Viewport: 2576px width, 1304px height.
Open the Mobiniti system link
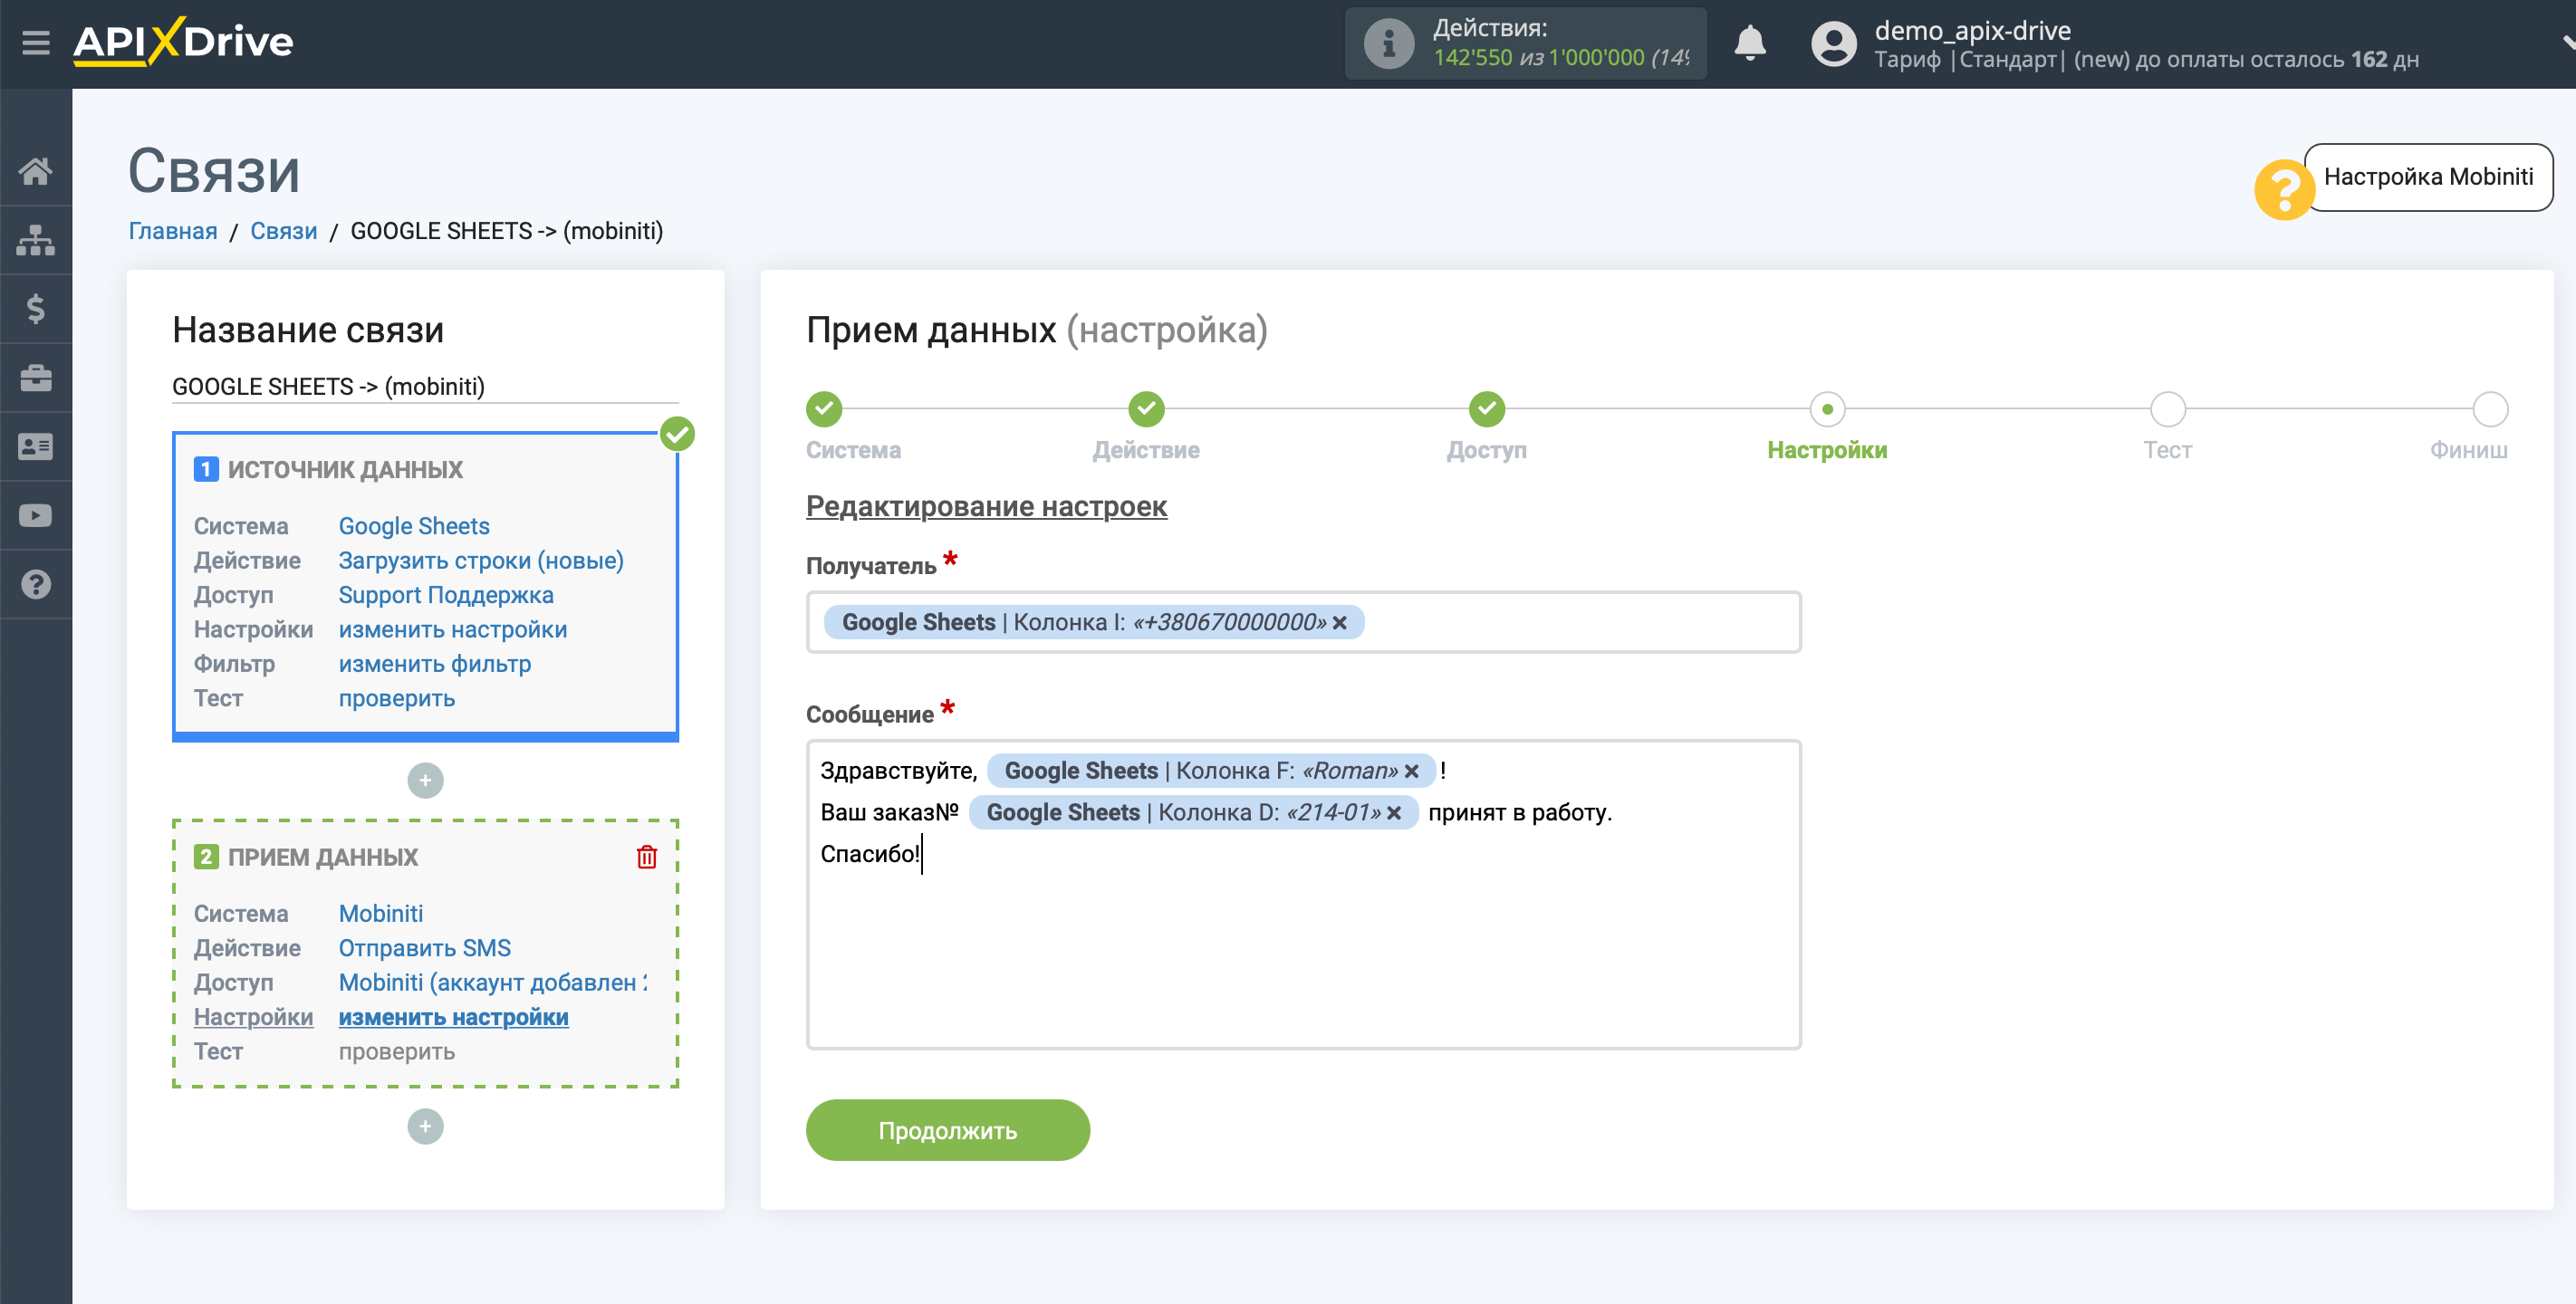pyautogui.click(x=381, y=914)
